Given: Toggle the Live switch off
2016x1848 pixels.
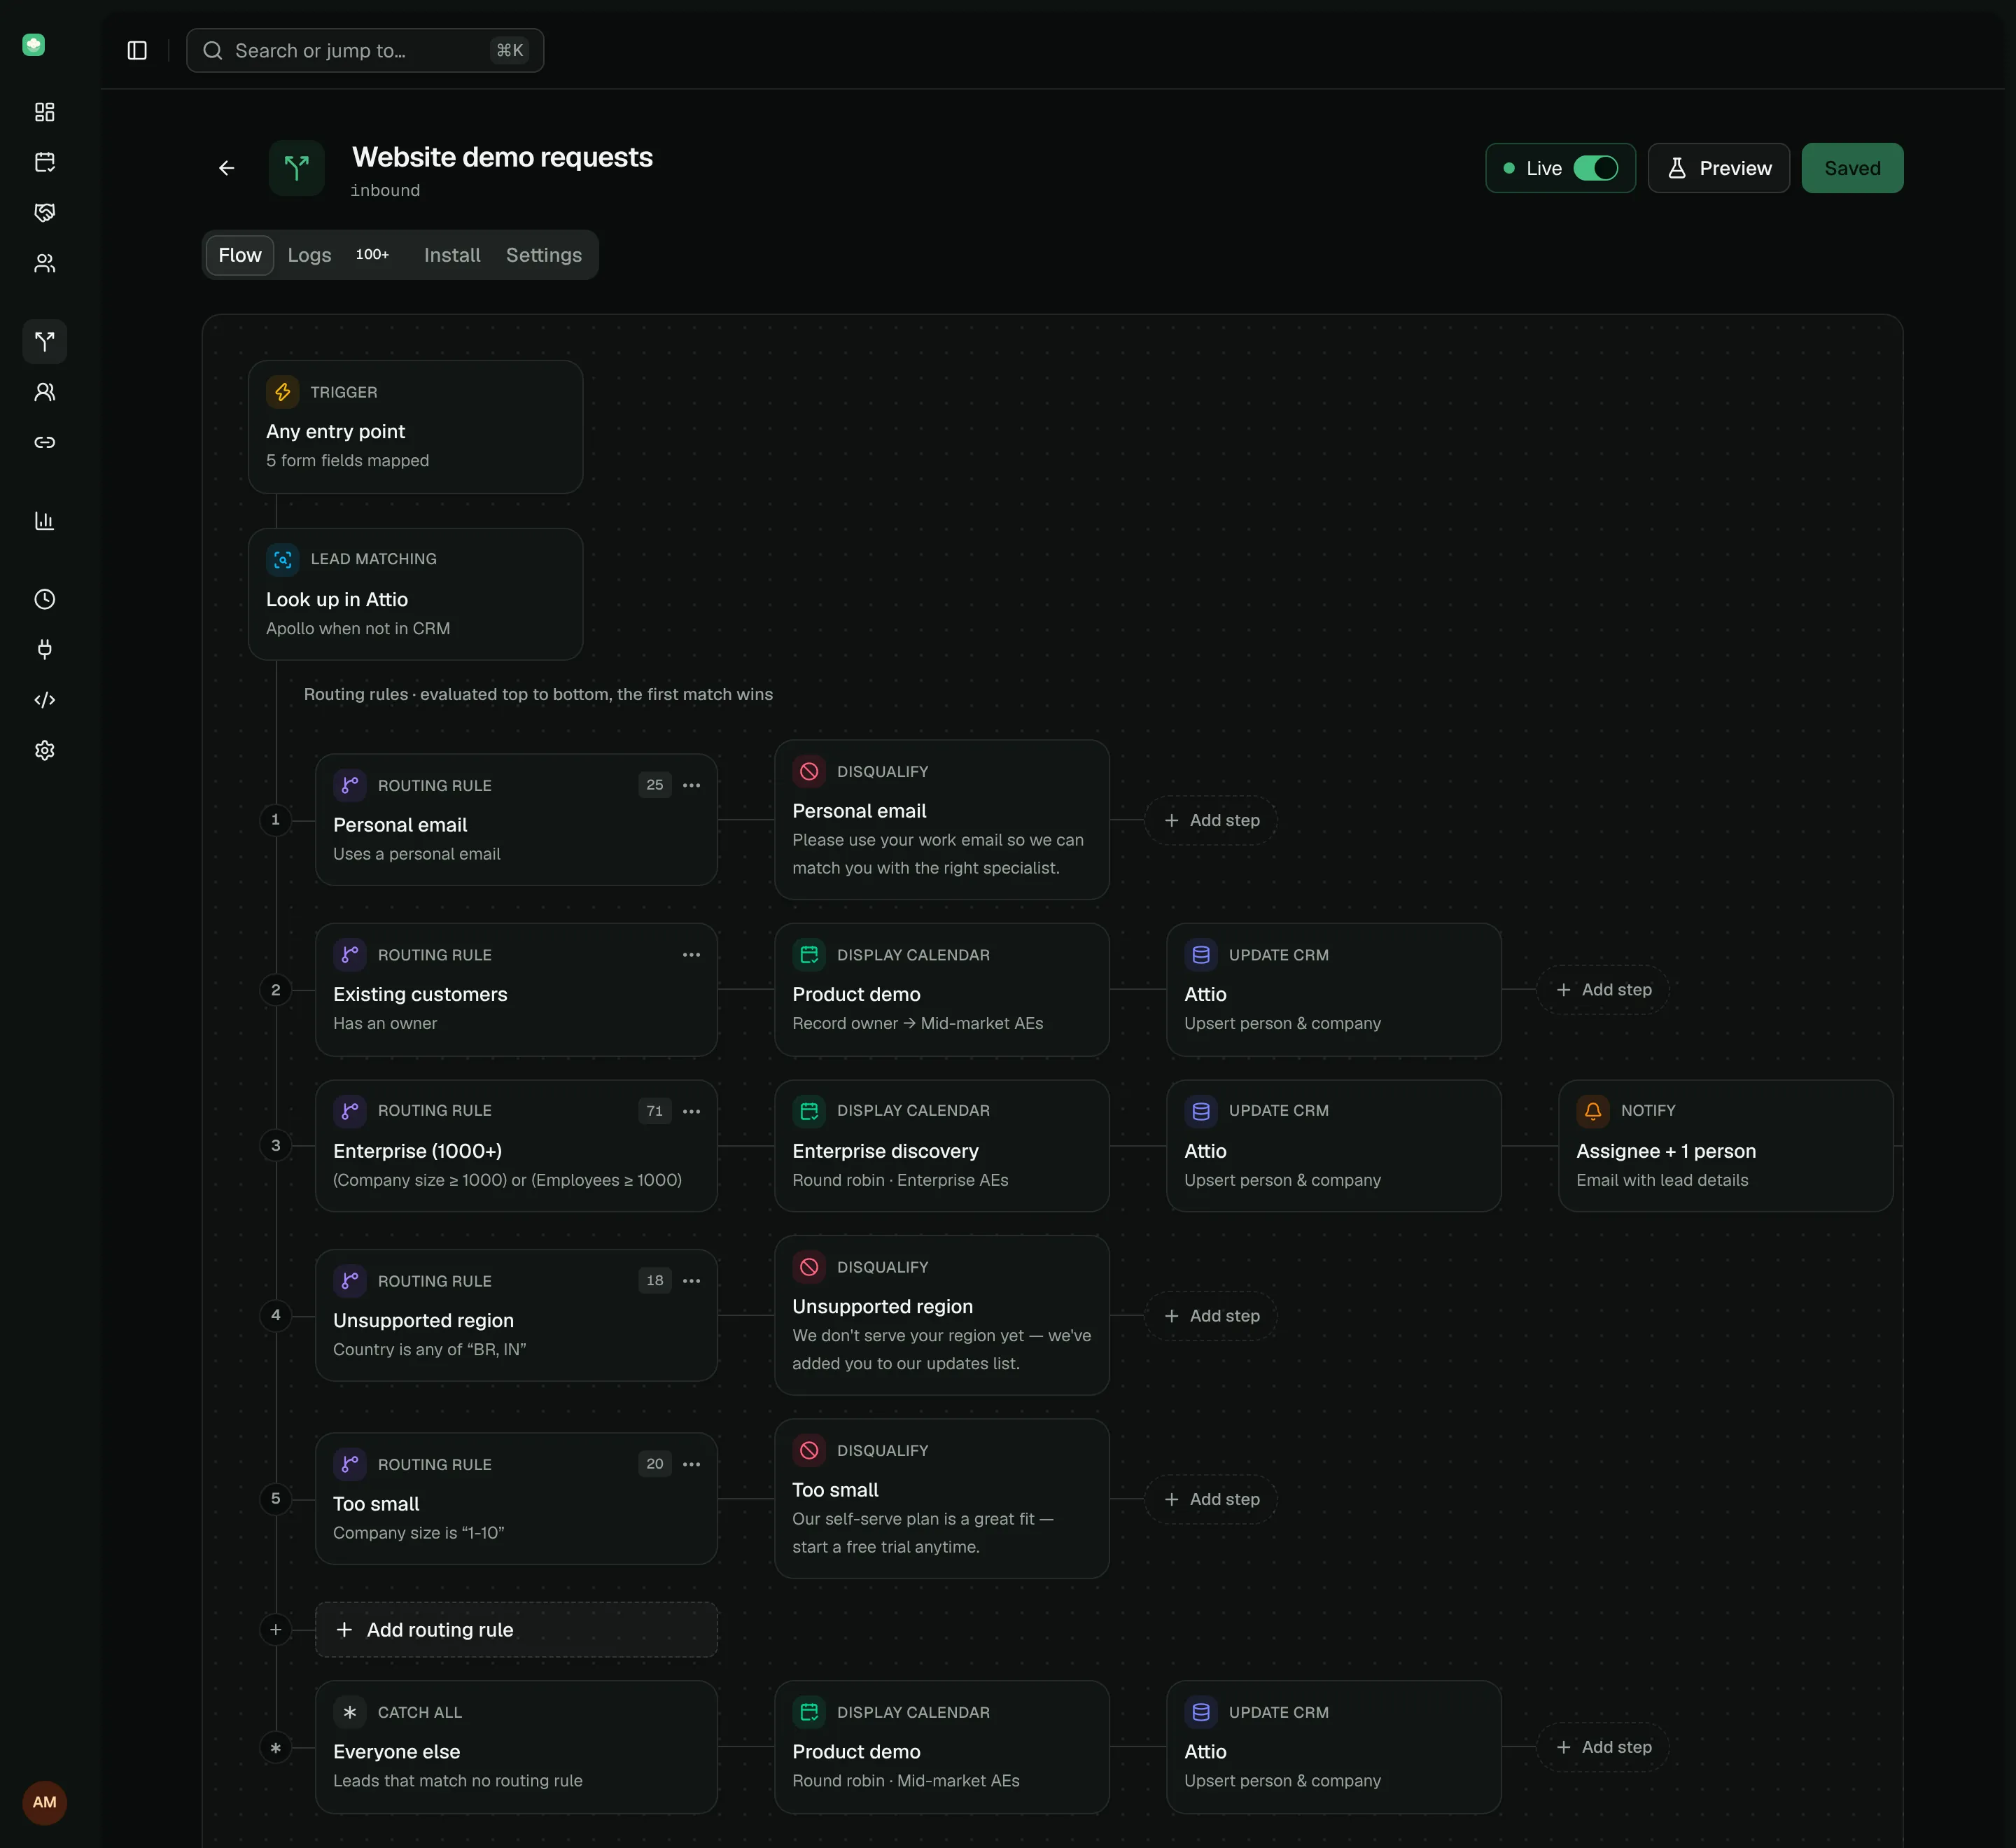Looking at the screenshot, I should point(1595,168).
